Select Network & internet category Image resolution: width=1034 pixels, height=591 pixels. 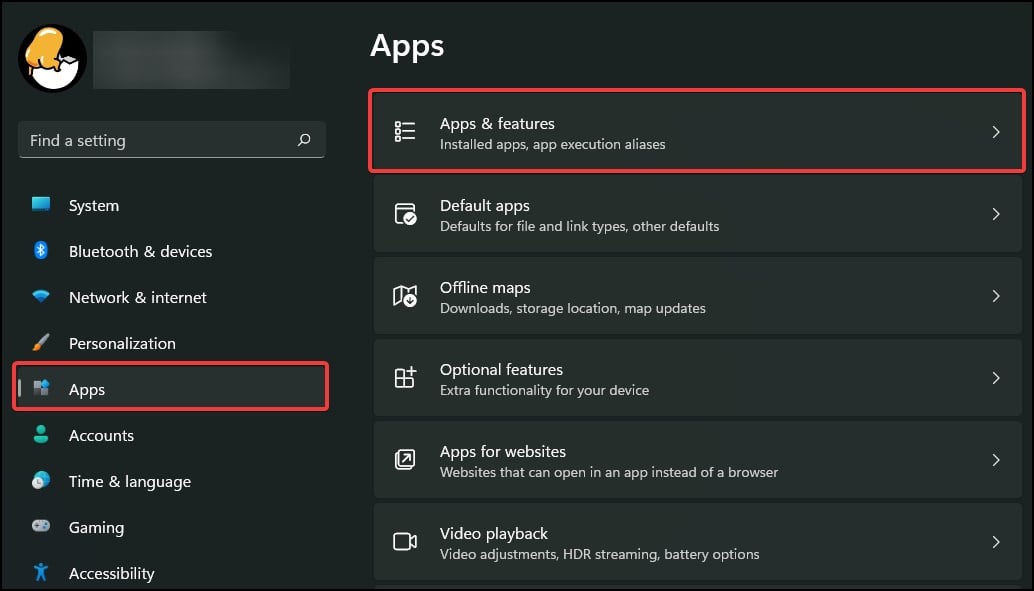pos(171,297)
